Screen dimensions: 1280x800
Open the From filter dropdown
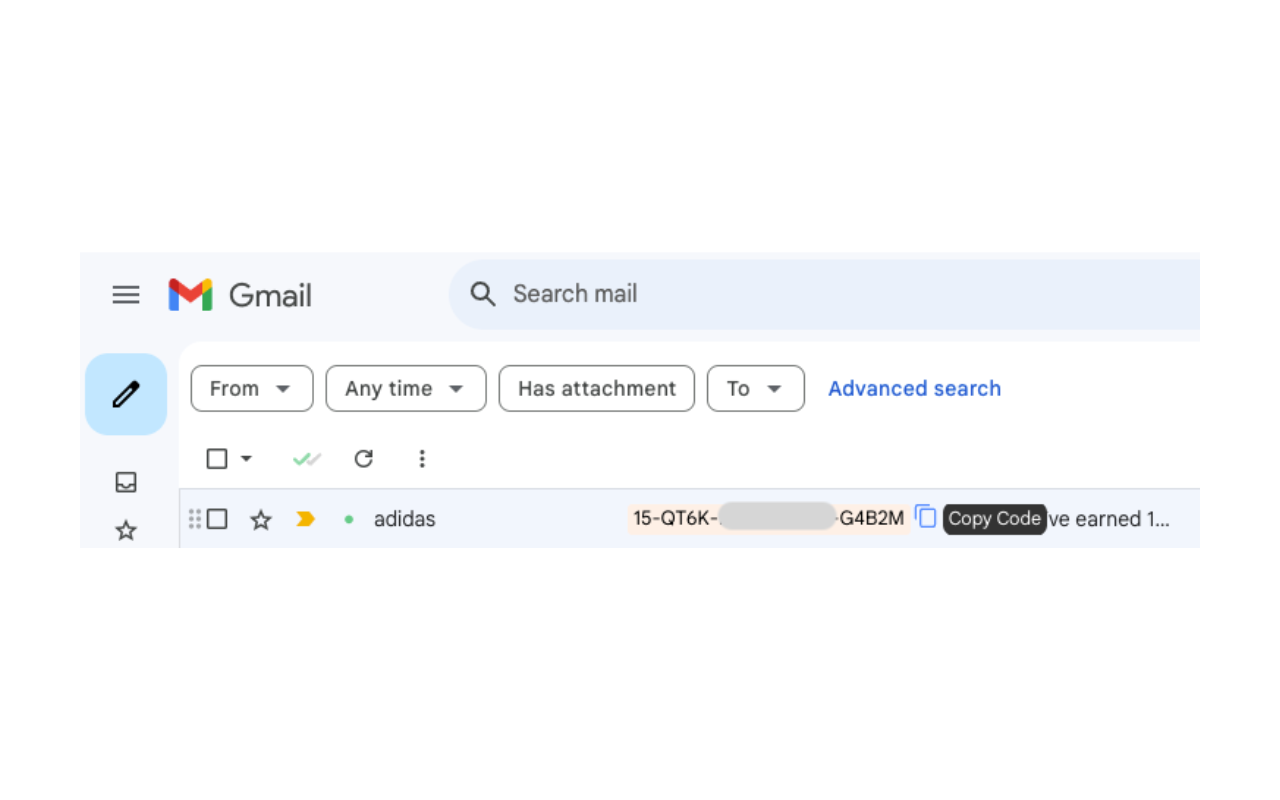(251, 389)
